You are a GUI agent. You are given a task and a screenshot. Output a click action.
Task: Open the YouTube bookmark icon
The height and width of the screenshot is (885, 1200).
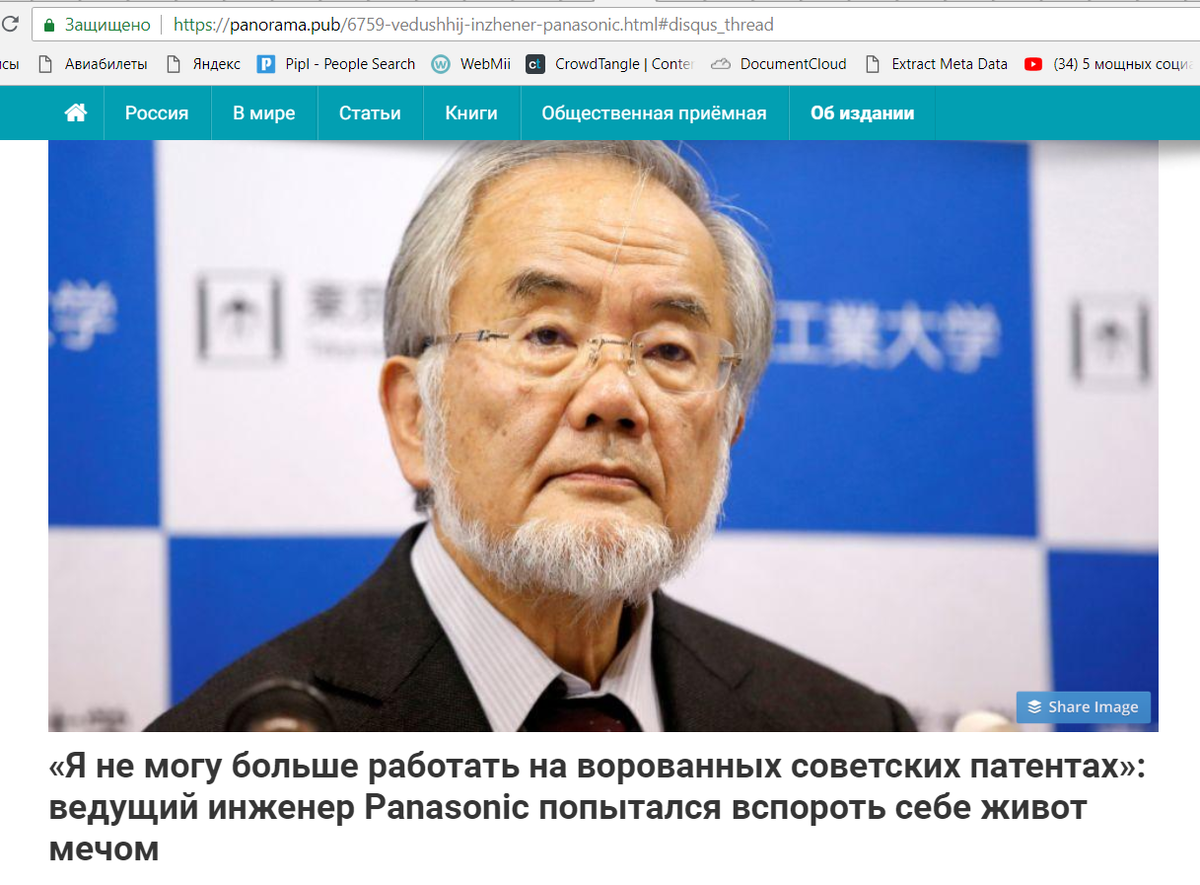pyautogui.click(x=1033, y=64)
